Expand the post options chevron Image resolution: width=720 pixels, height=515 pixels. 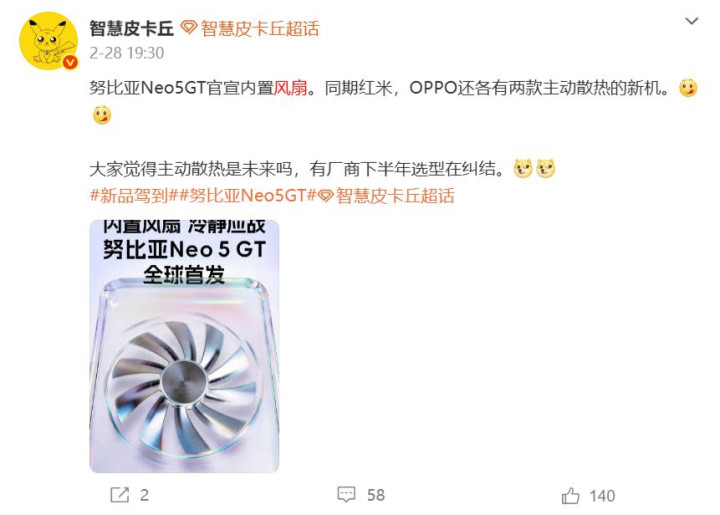692,21
